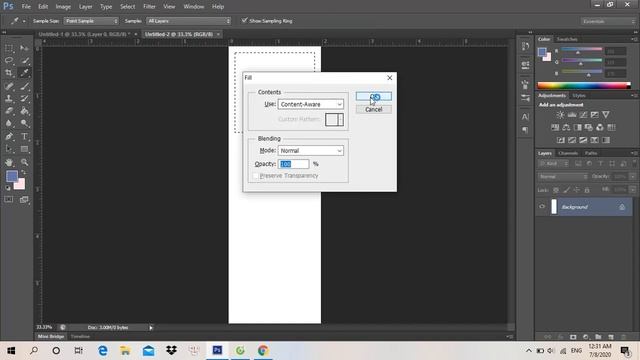This screenshot has height=360, width=640.
Task: Select the Rectangular Marquee tool
Action: pyautogui.click(x=9, y=48)
